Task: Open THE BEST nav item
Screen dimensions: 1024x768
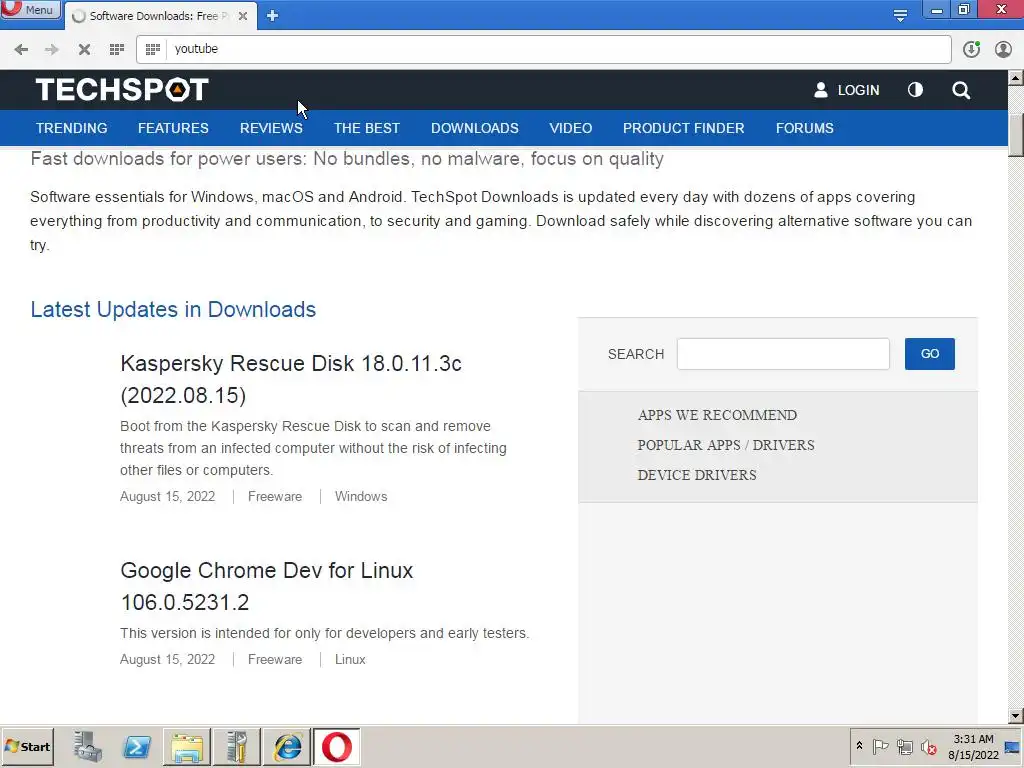Action: click(x=366, y=128)
